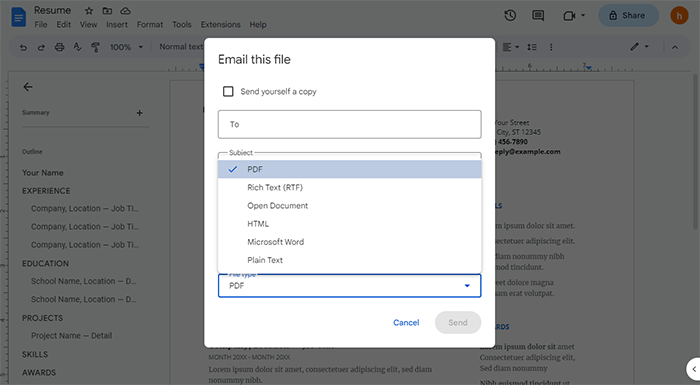Screen dimensions: 700x385
Task: Expand video call options arrow
Action: [x=583, y=16]
